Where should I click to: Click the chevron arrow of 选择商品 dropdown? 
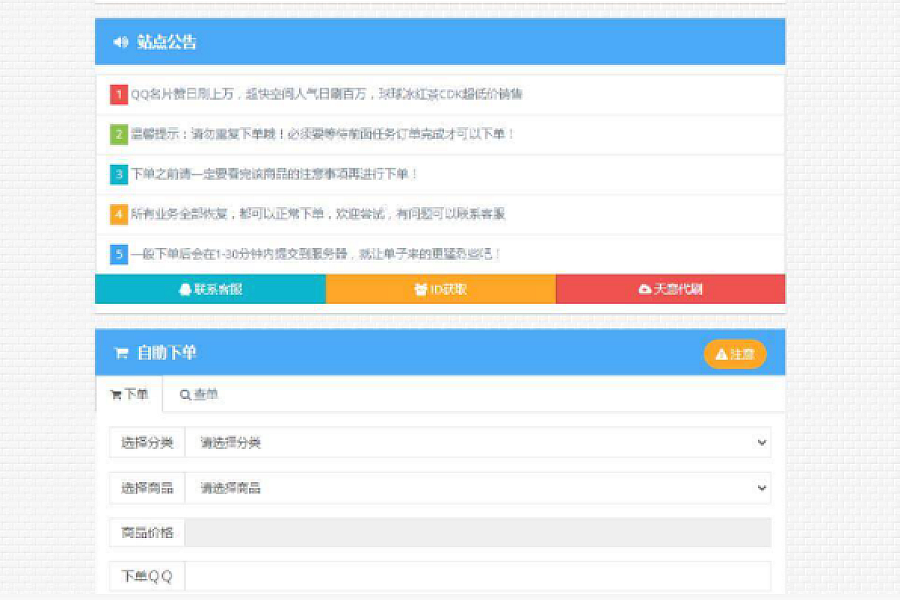pyautogui.click(x=762, y=488)
